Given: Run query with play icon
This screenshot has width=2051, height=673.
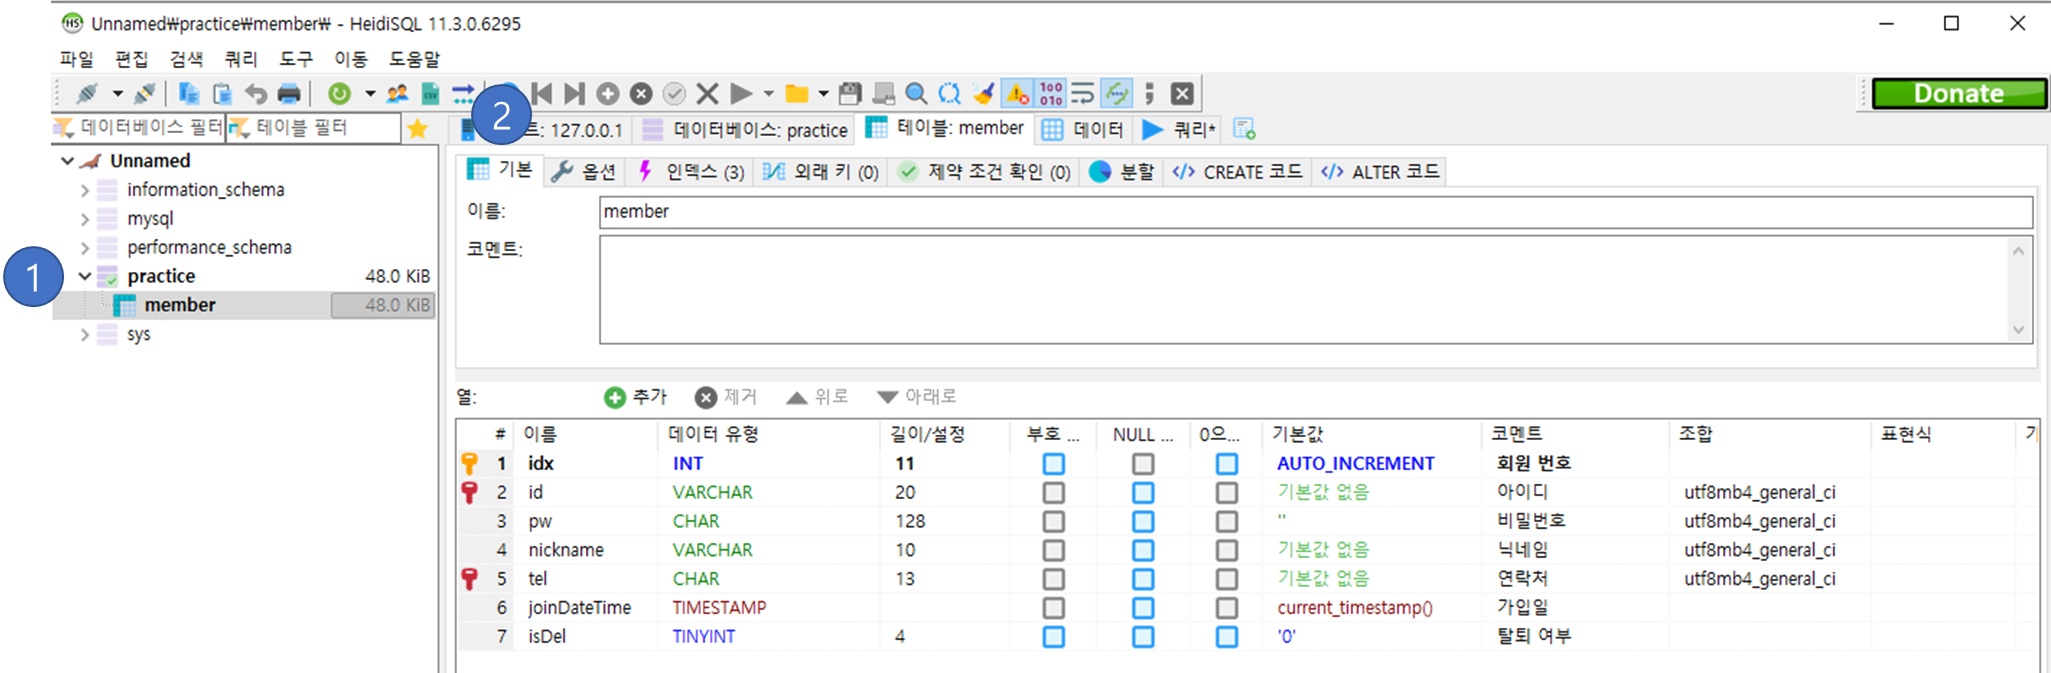Looking at the screenshot, I should [741, 94].
